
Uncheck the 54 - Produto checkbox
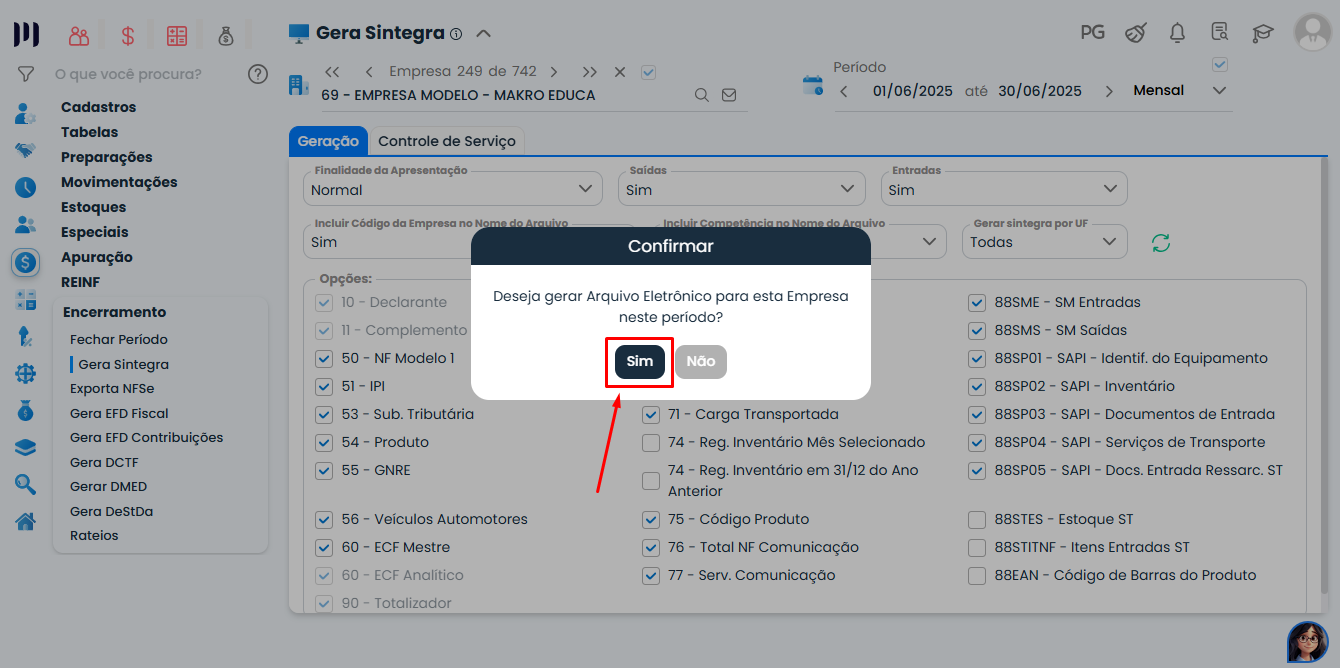click(x=324, y=442)
